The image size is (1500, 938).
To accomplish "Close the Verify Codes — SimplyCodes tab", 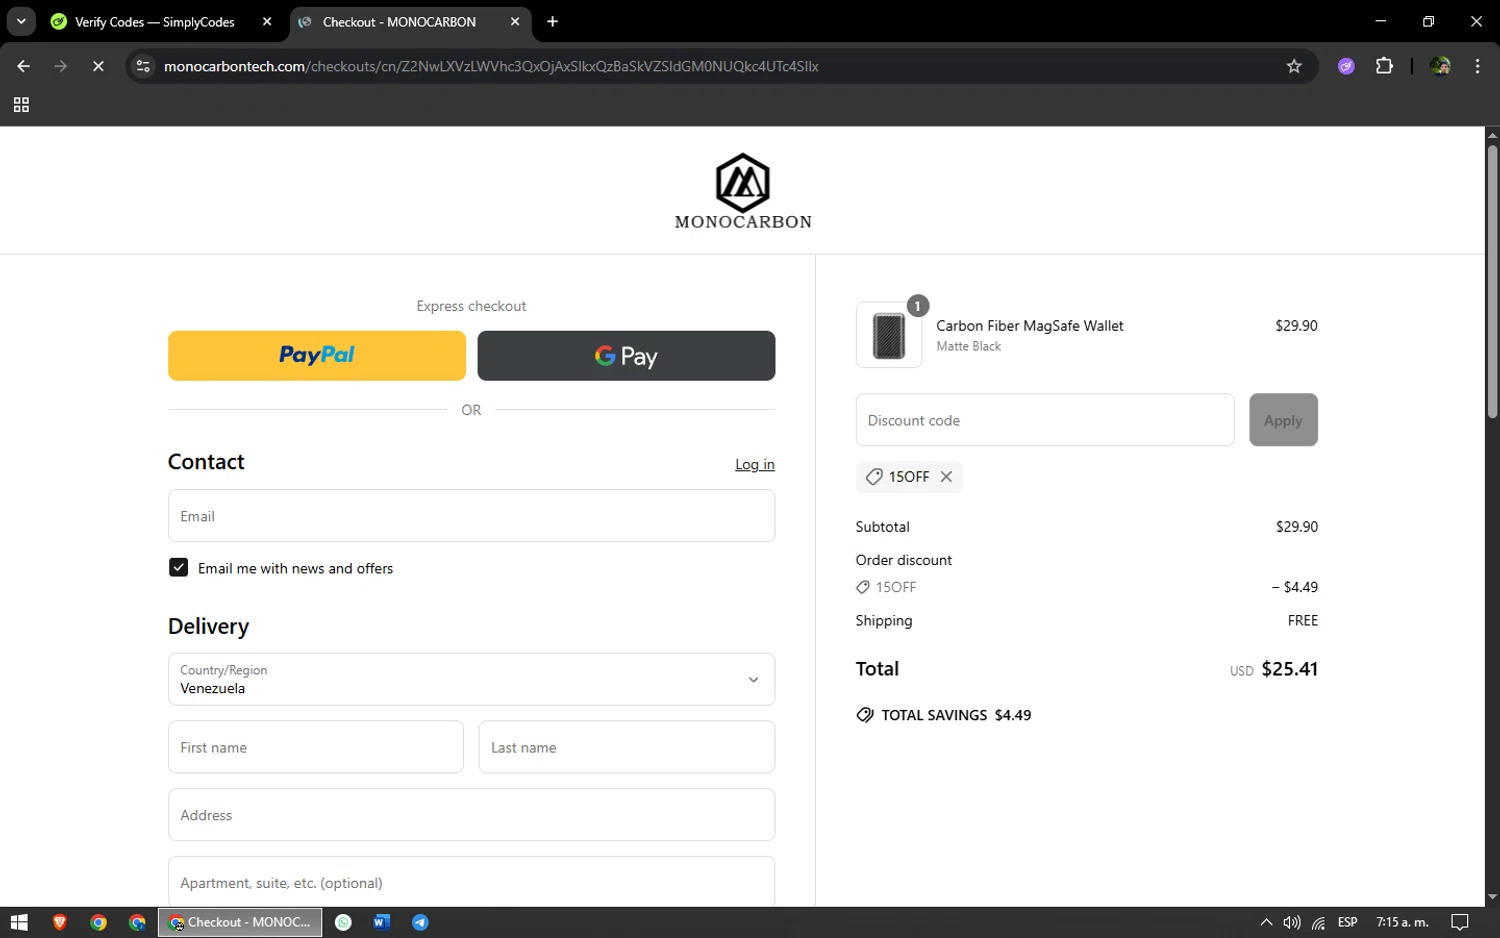I will pos(267,21).
